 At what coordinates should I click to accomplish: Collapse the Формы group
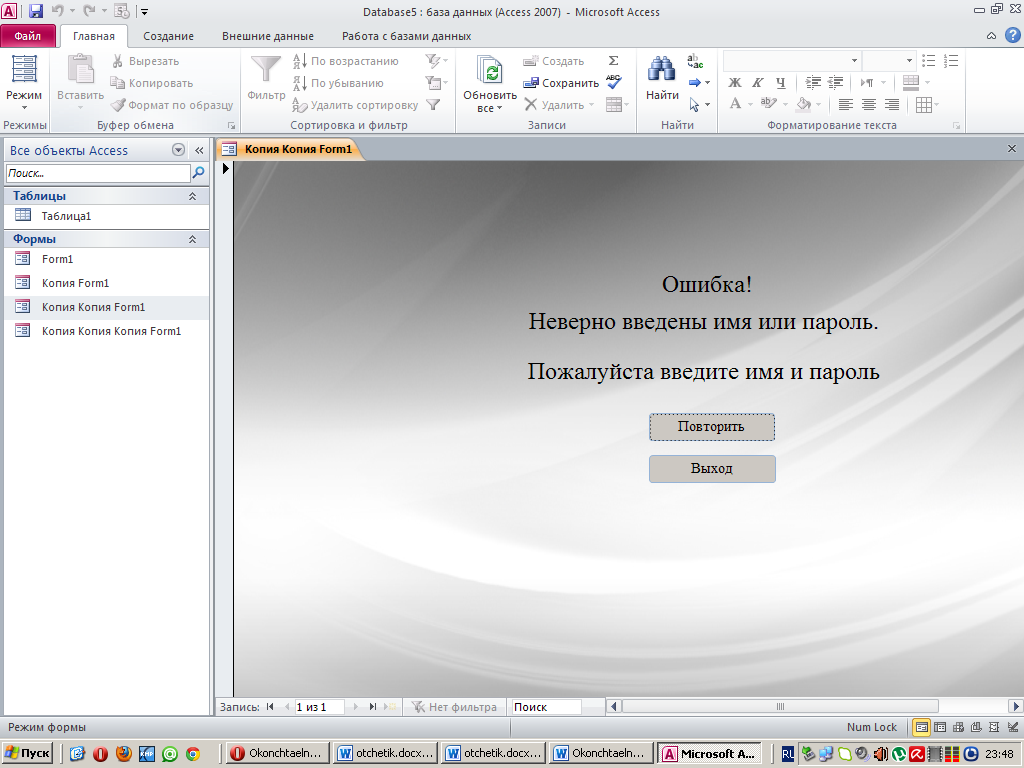(192, 239)
